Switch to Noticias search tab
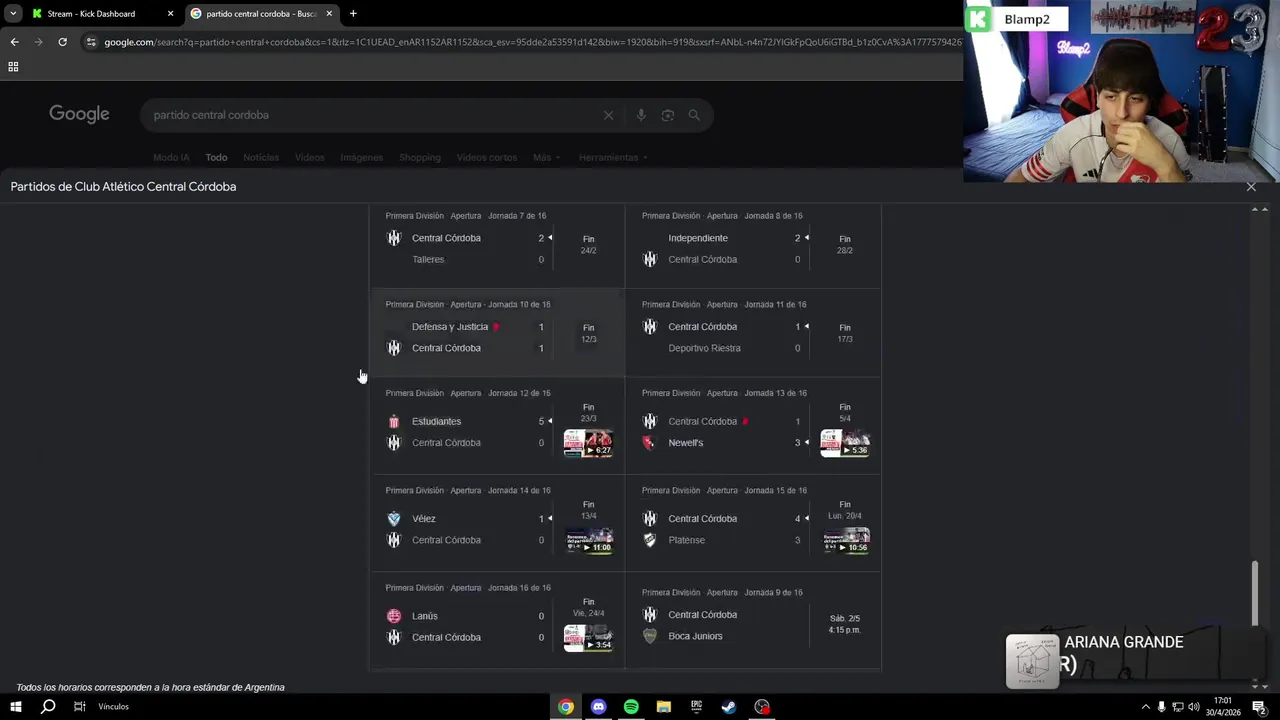 [x=261, y=157]
